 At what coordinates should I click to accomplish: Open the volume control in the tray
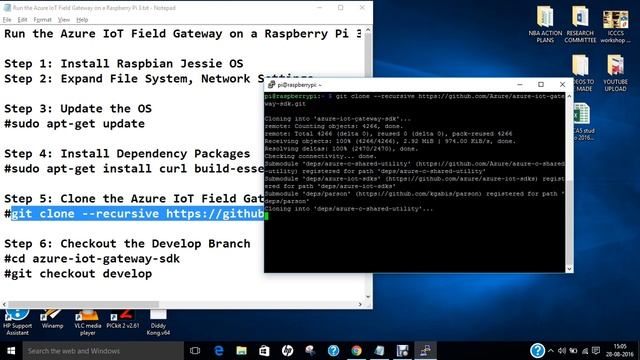click(x=562, y=351)
